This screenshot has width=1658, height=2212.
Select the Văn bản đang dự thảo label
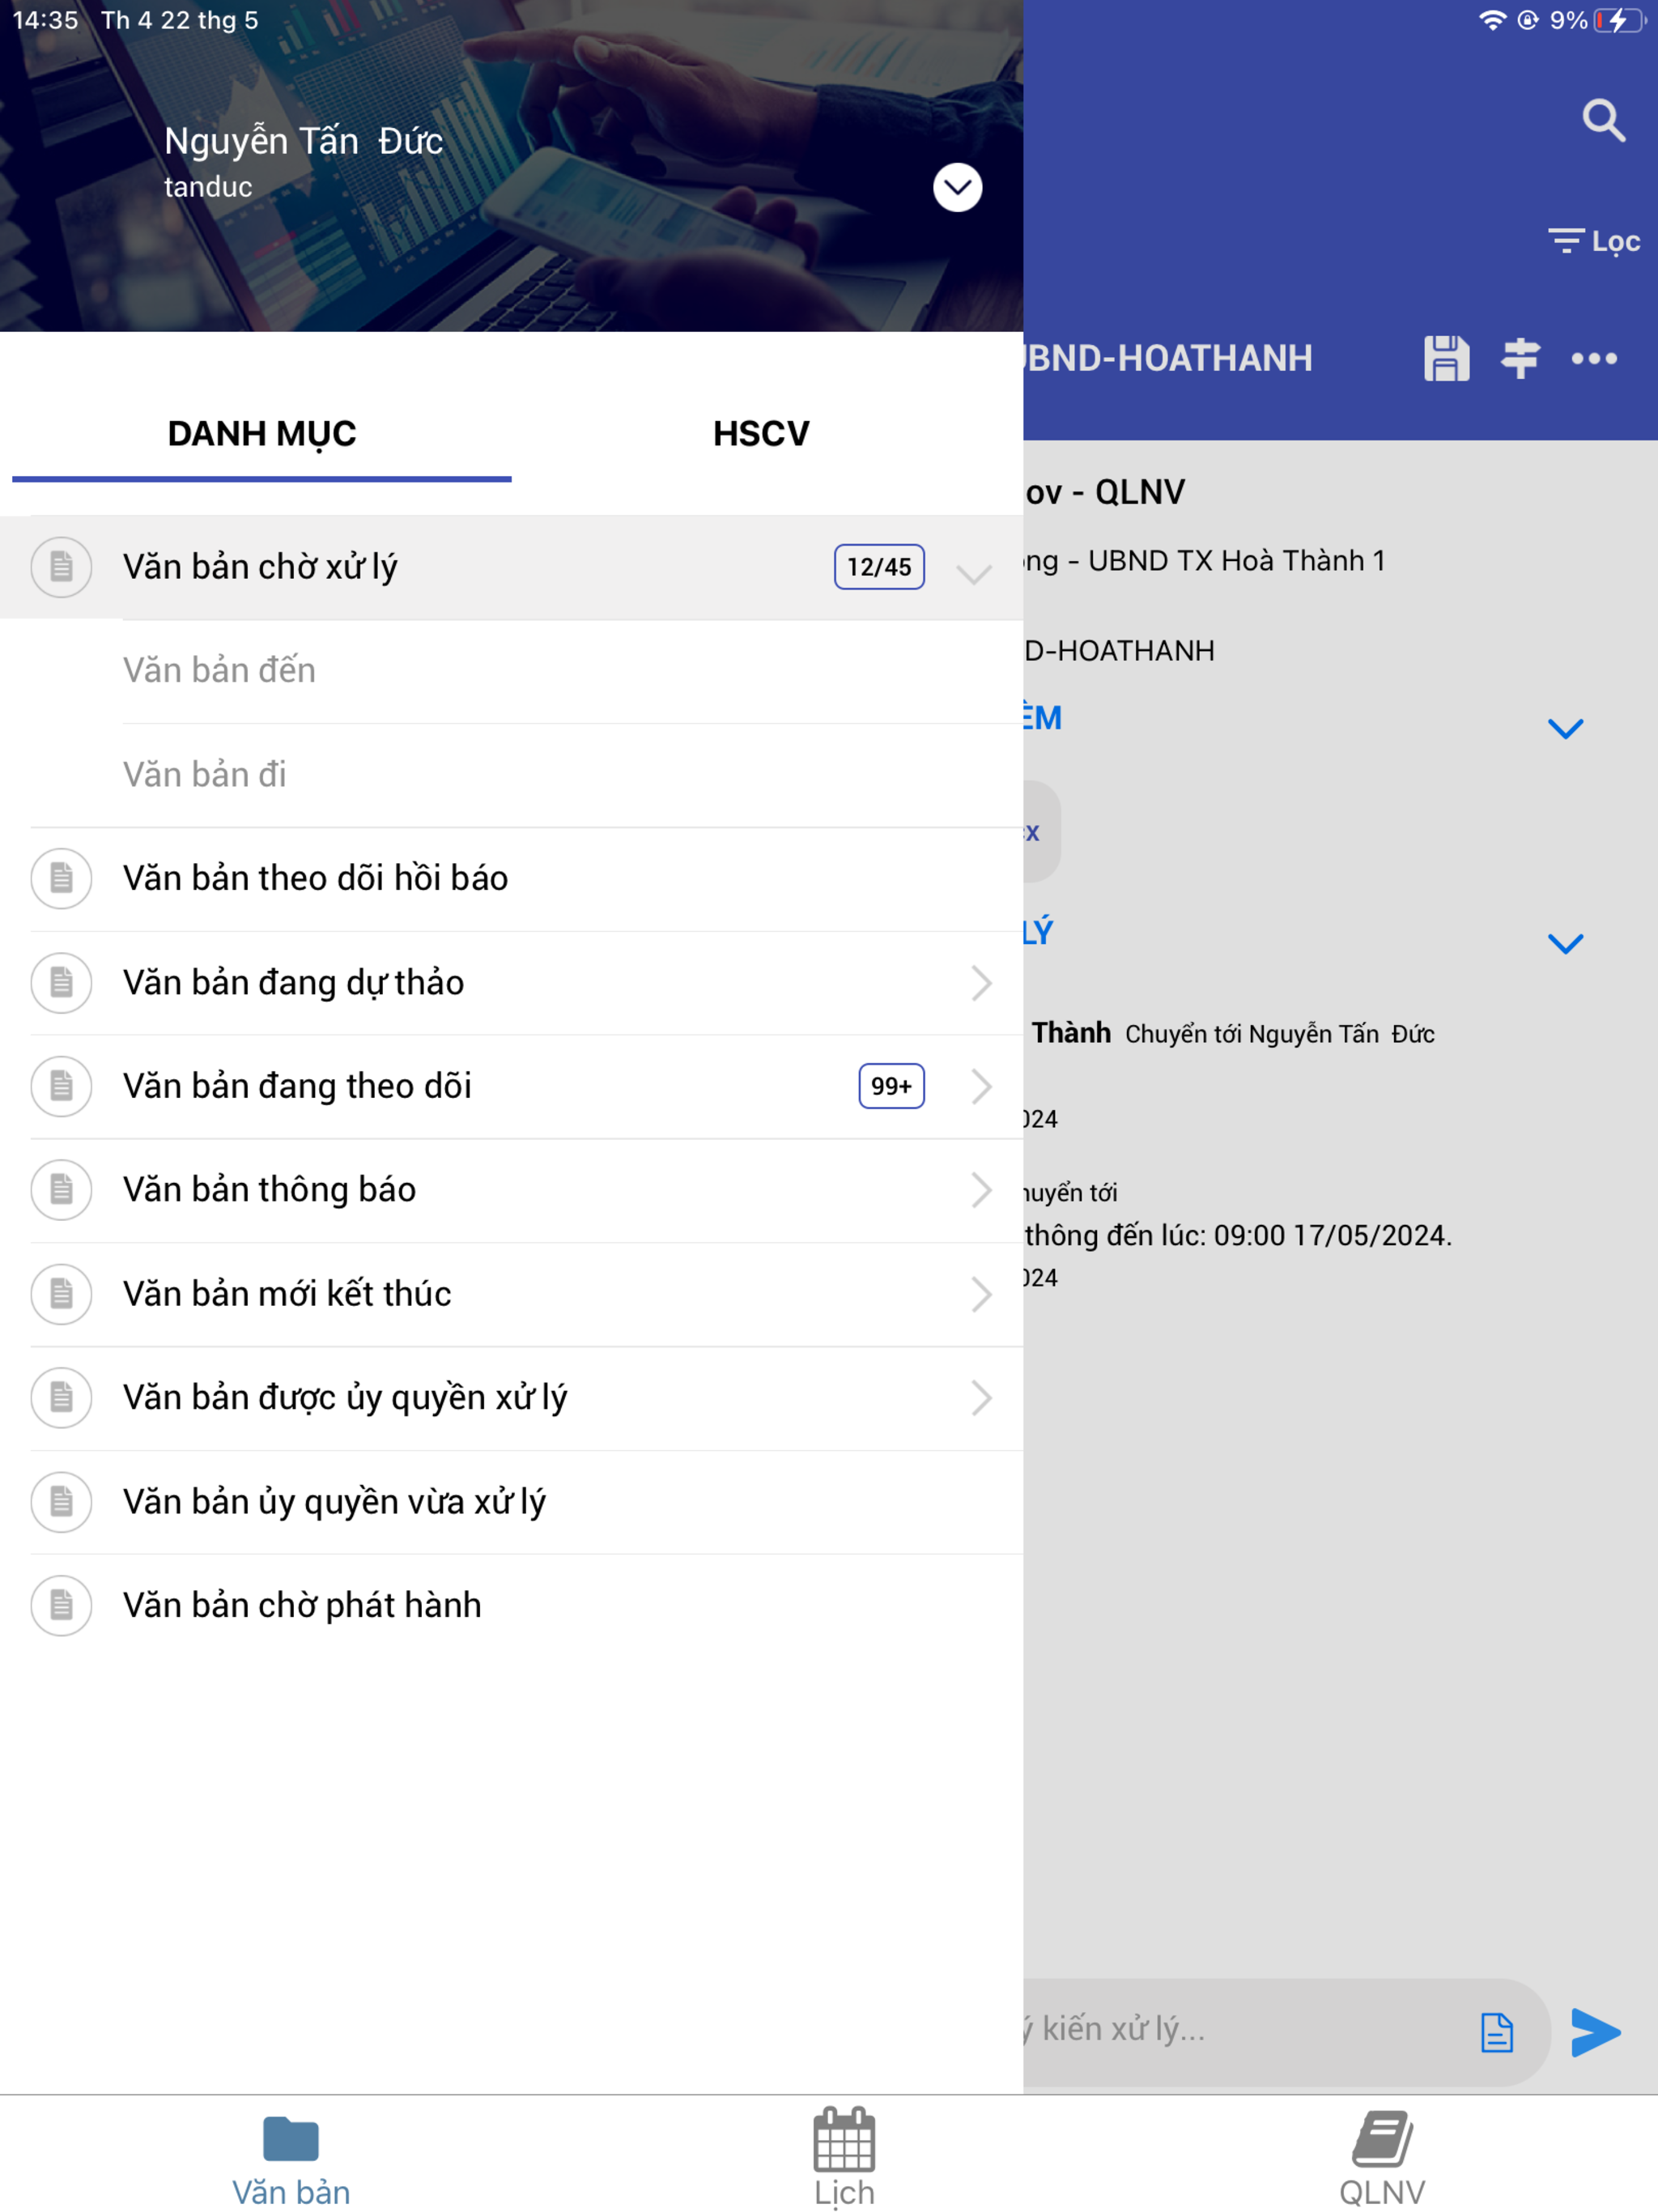click(293, 983)
